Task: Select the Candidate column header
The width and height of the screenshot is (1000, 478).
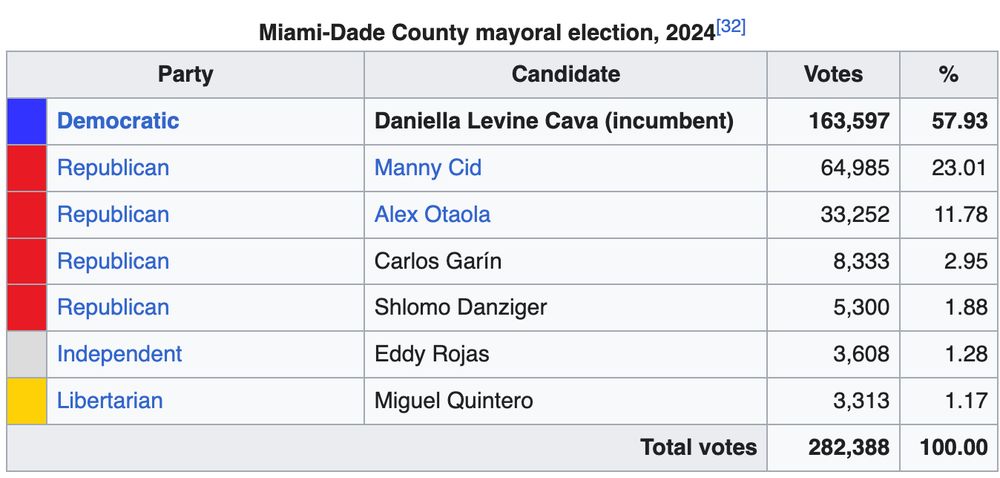Action: [x=565, y=75]
